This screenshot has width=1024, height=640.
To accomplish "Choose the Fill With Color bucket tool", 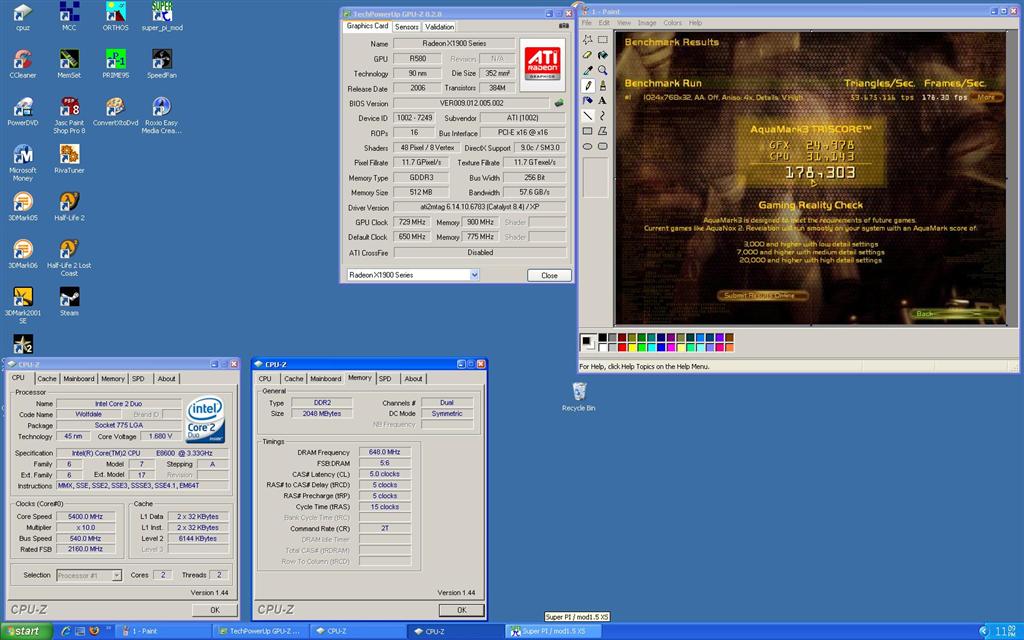I will tap(602, 55).
